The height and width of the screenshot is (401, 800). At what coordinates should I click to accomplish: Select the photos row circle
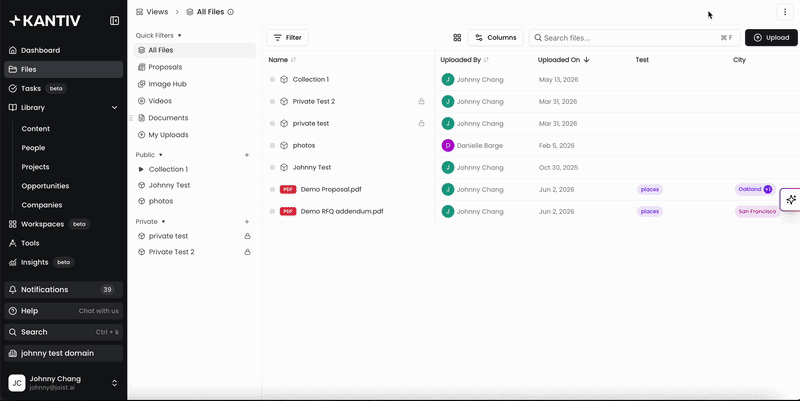(272, 145)
